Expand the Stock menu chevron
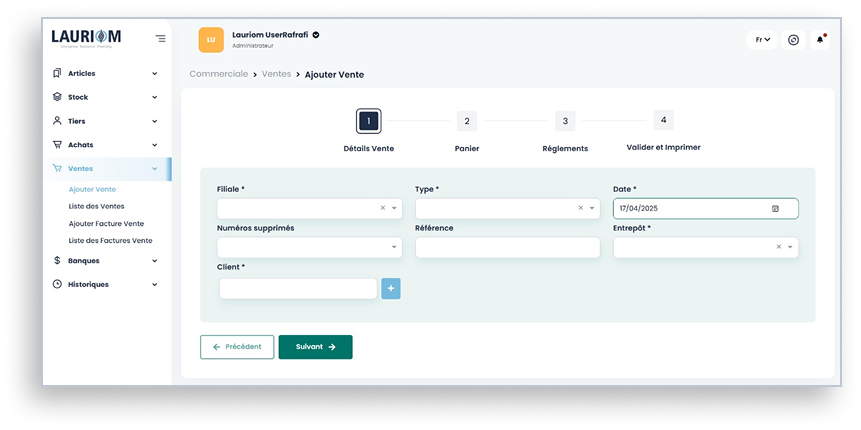 tap(155, 97)
